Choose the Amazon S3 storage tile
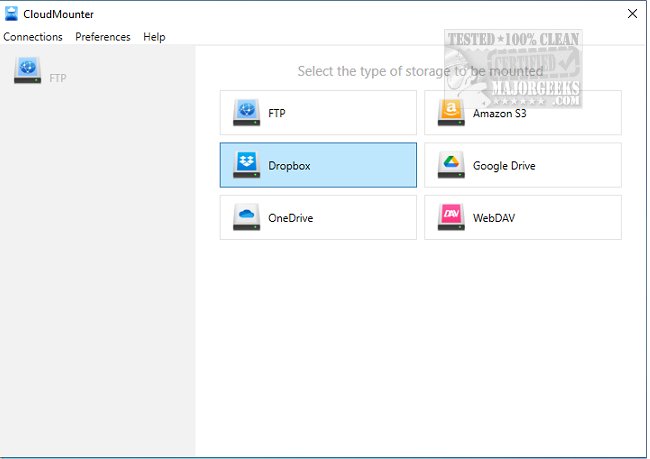This screenshot has height=459, width=650. pos(522,112)
